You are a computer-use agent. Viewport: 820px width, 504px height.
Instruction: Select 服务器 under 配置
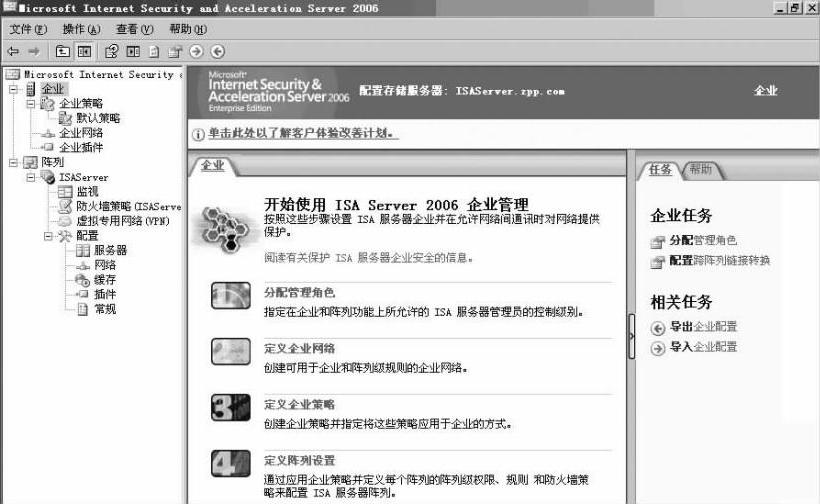110,250
